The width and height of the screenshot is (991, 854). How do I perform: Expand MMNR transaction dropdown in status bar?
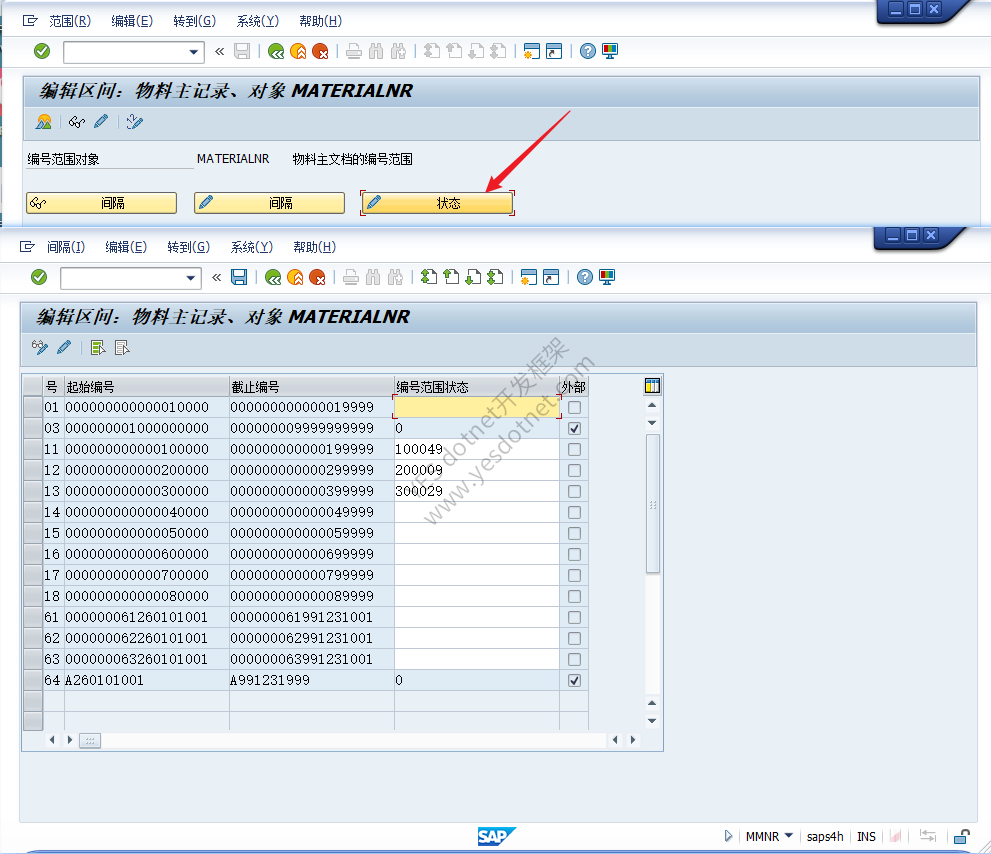(x=789, y=836)
